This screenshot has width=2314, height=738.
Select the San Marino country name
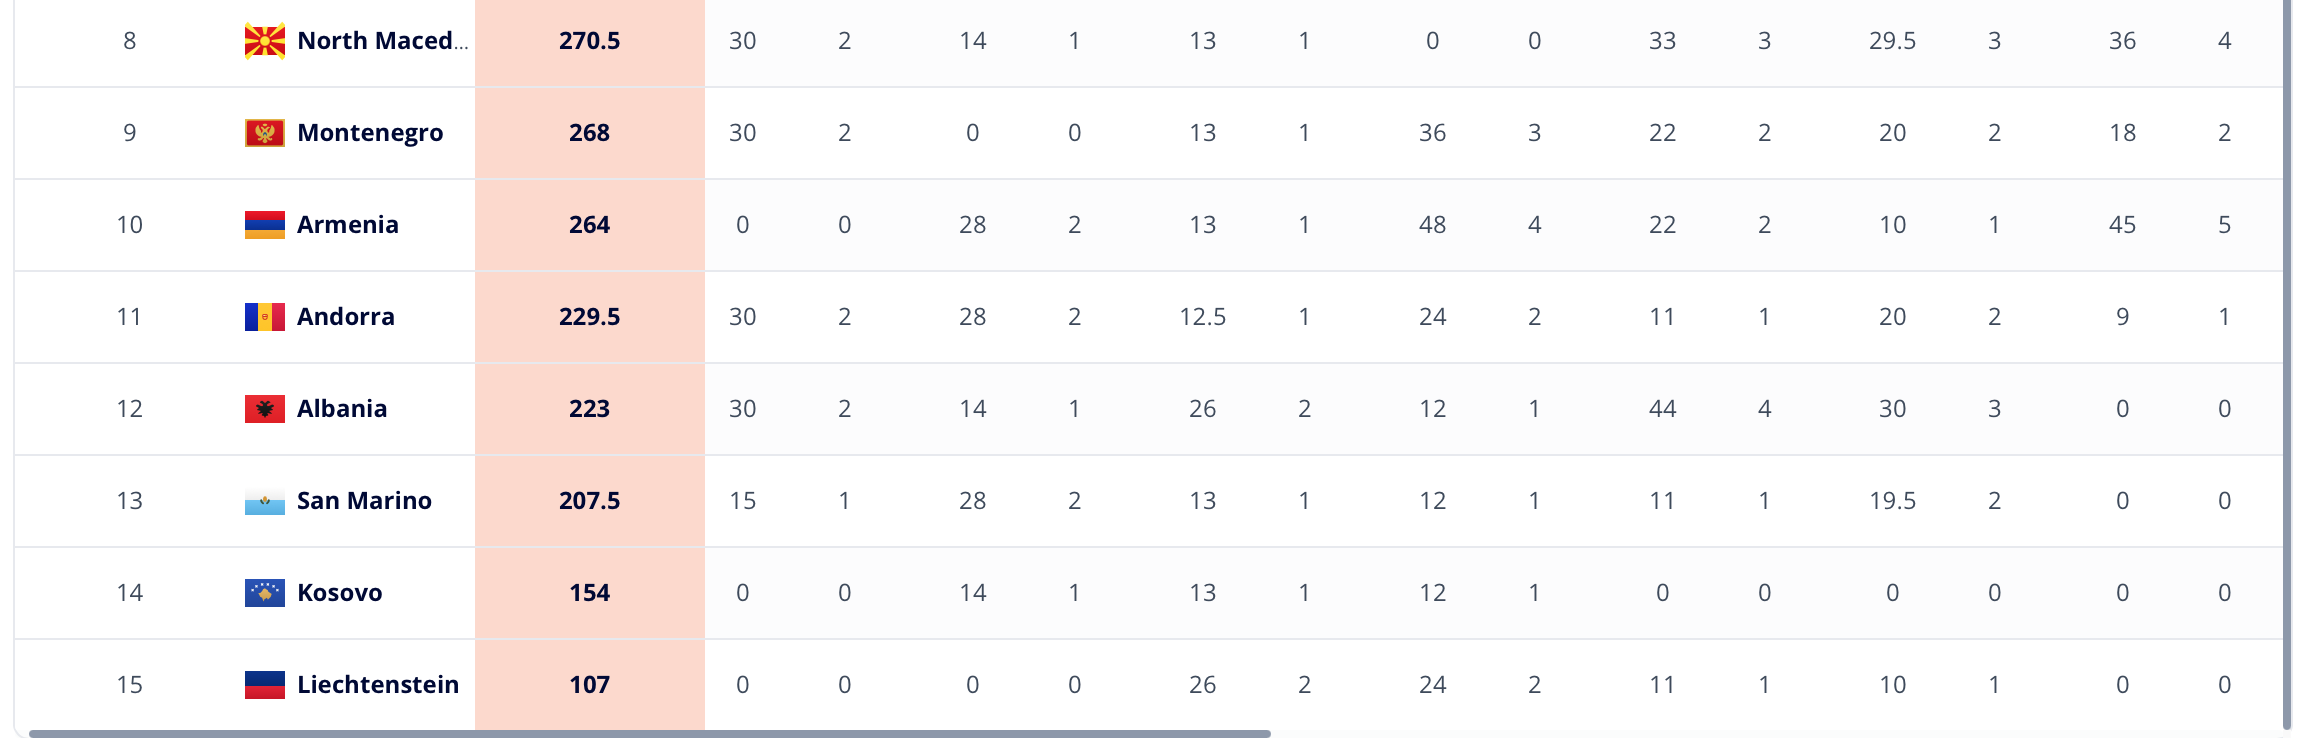[x=364, y=501]
